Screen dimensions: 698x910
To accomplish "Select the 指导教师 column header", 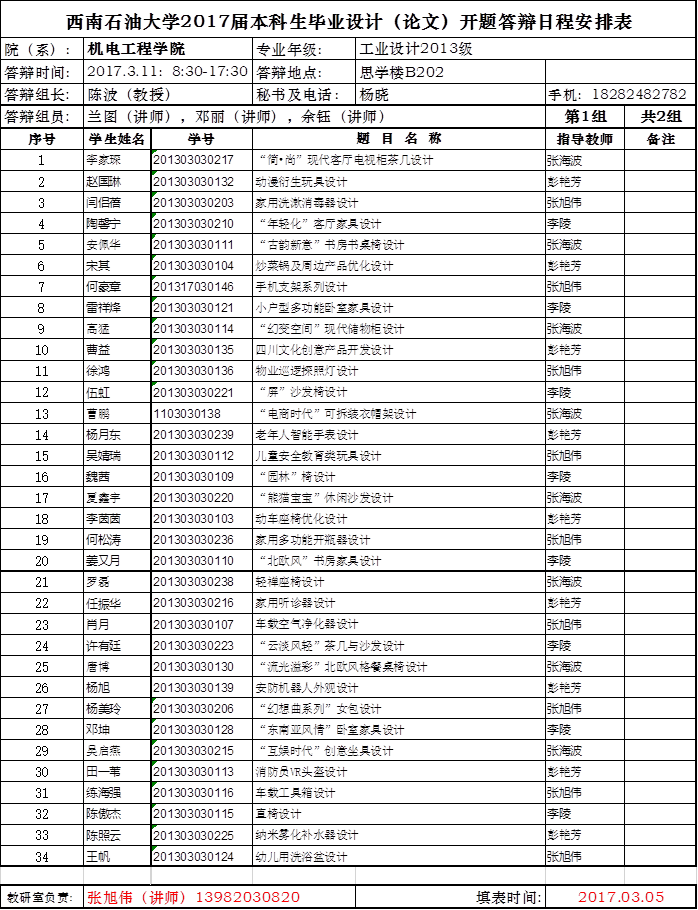I will click(x=585, y=139).
